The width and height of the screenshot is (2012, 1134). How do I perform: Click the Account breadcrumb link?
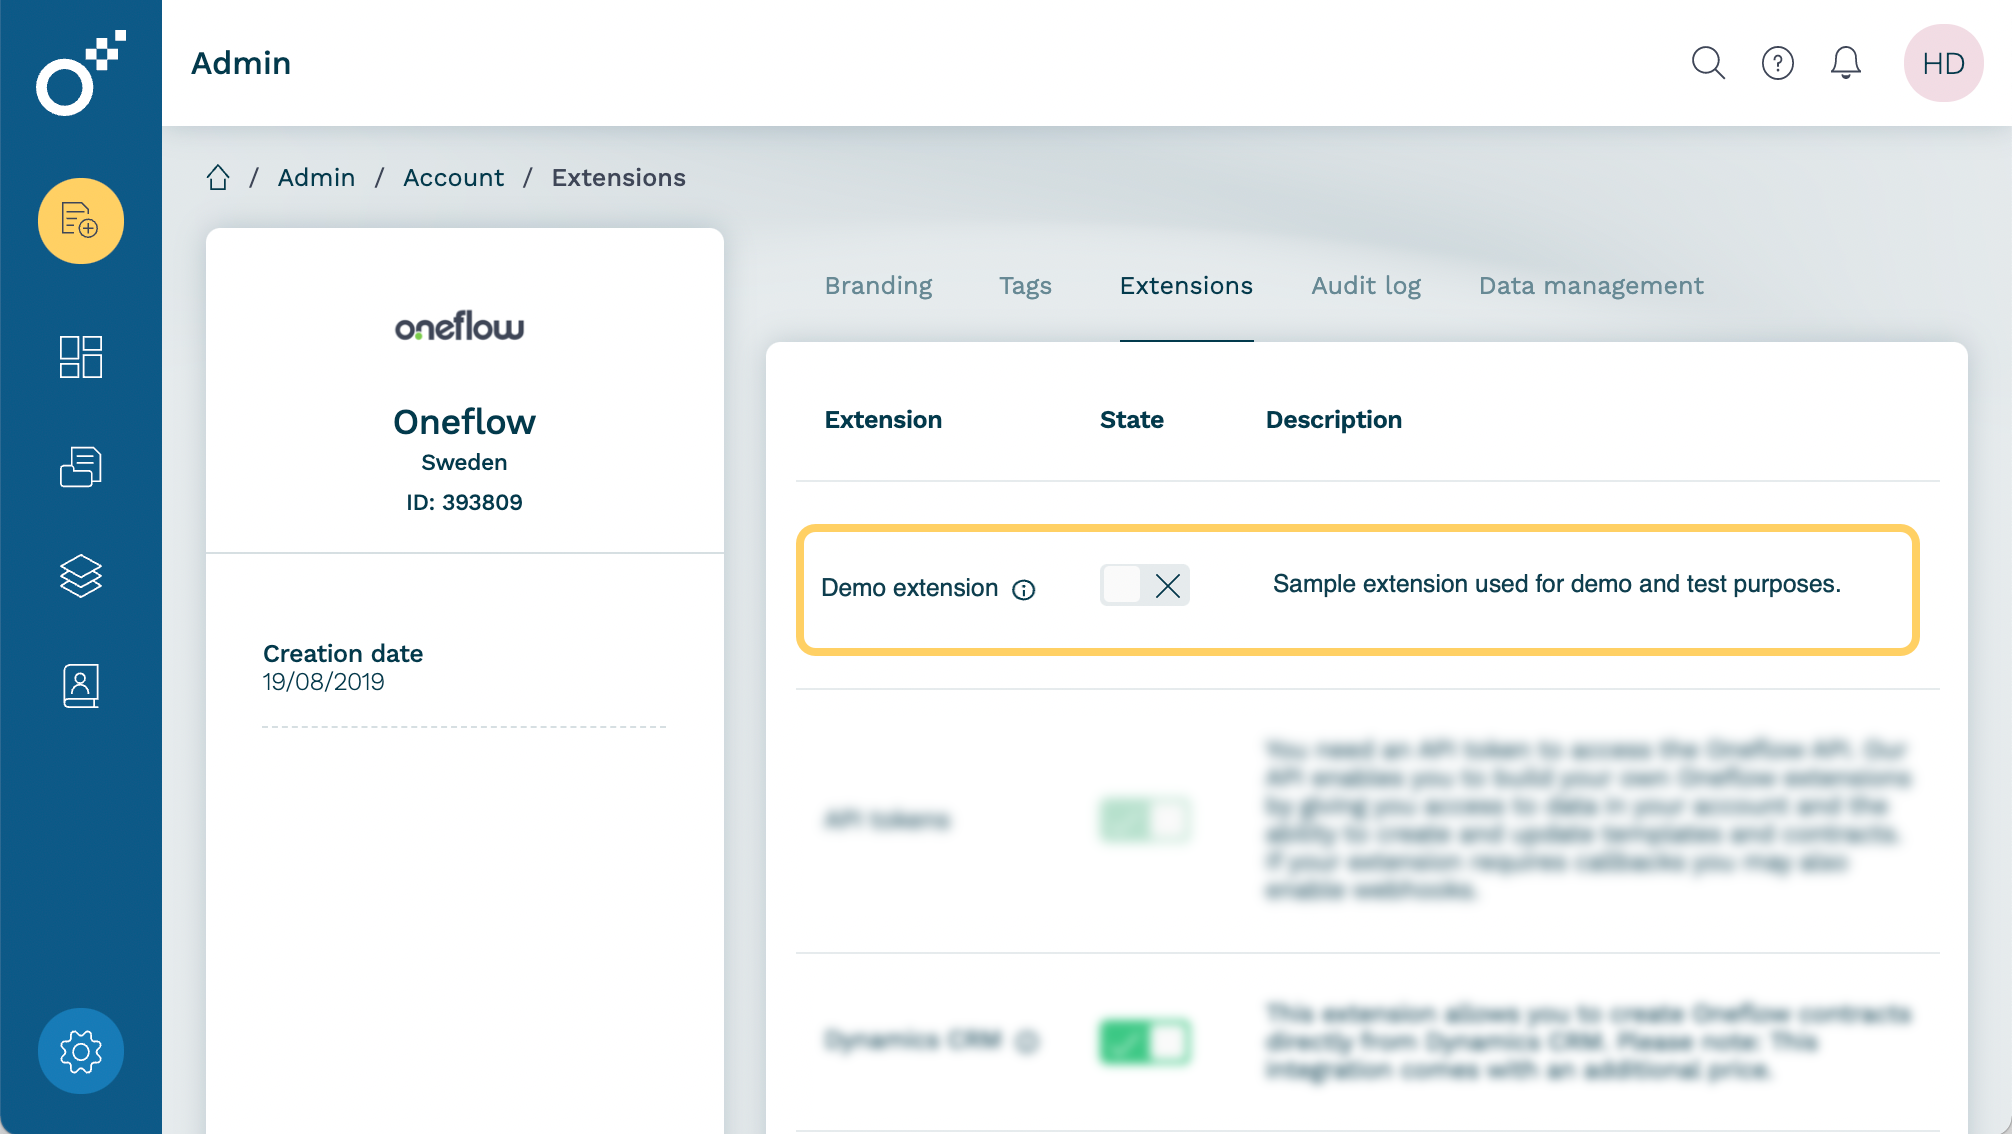[453, 178]
